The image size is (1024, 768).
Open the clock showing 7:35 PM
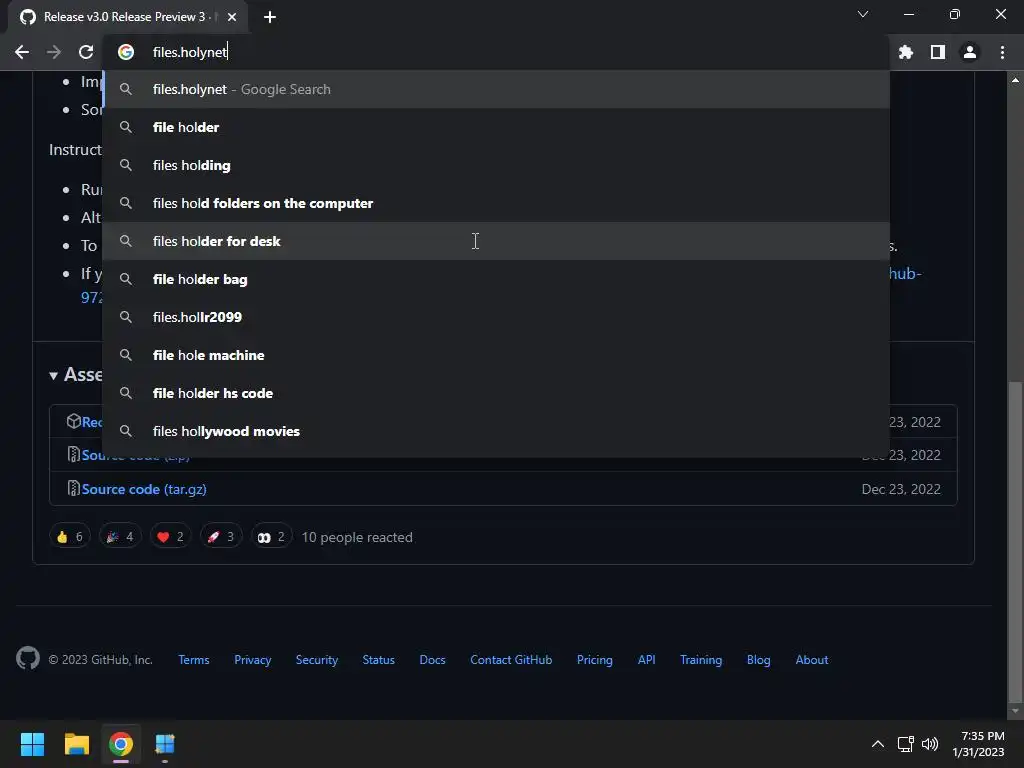978,744
